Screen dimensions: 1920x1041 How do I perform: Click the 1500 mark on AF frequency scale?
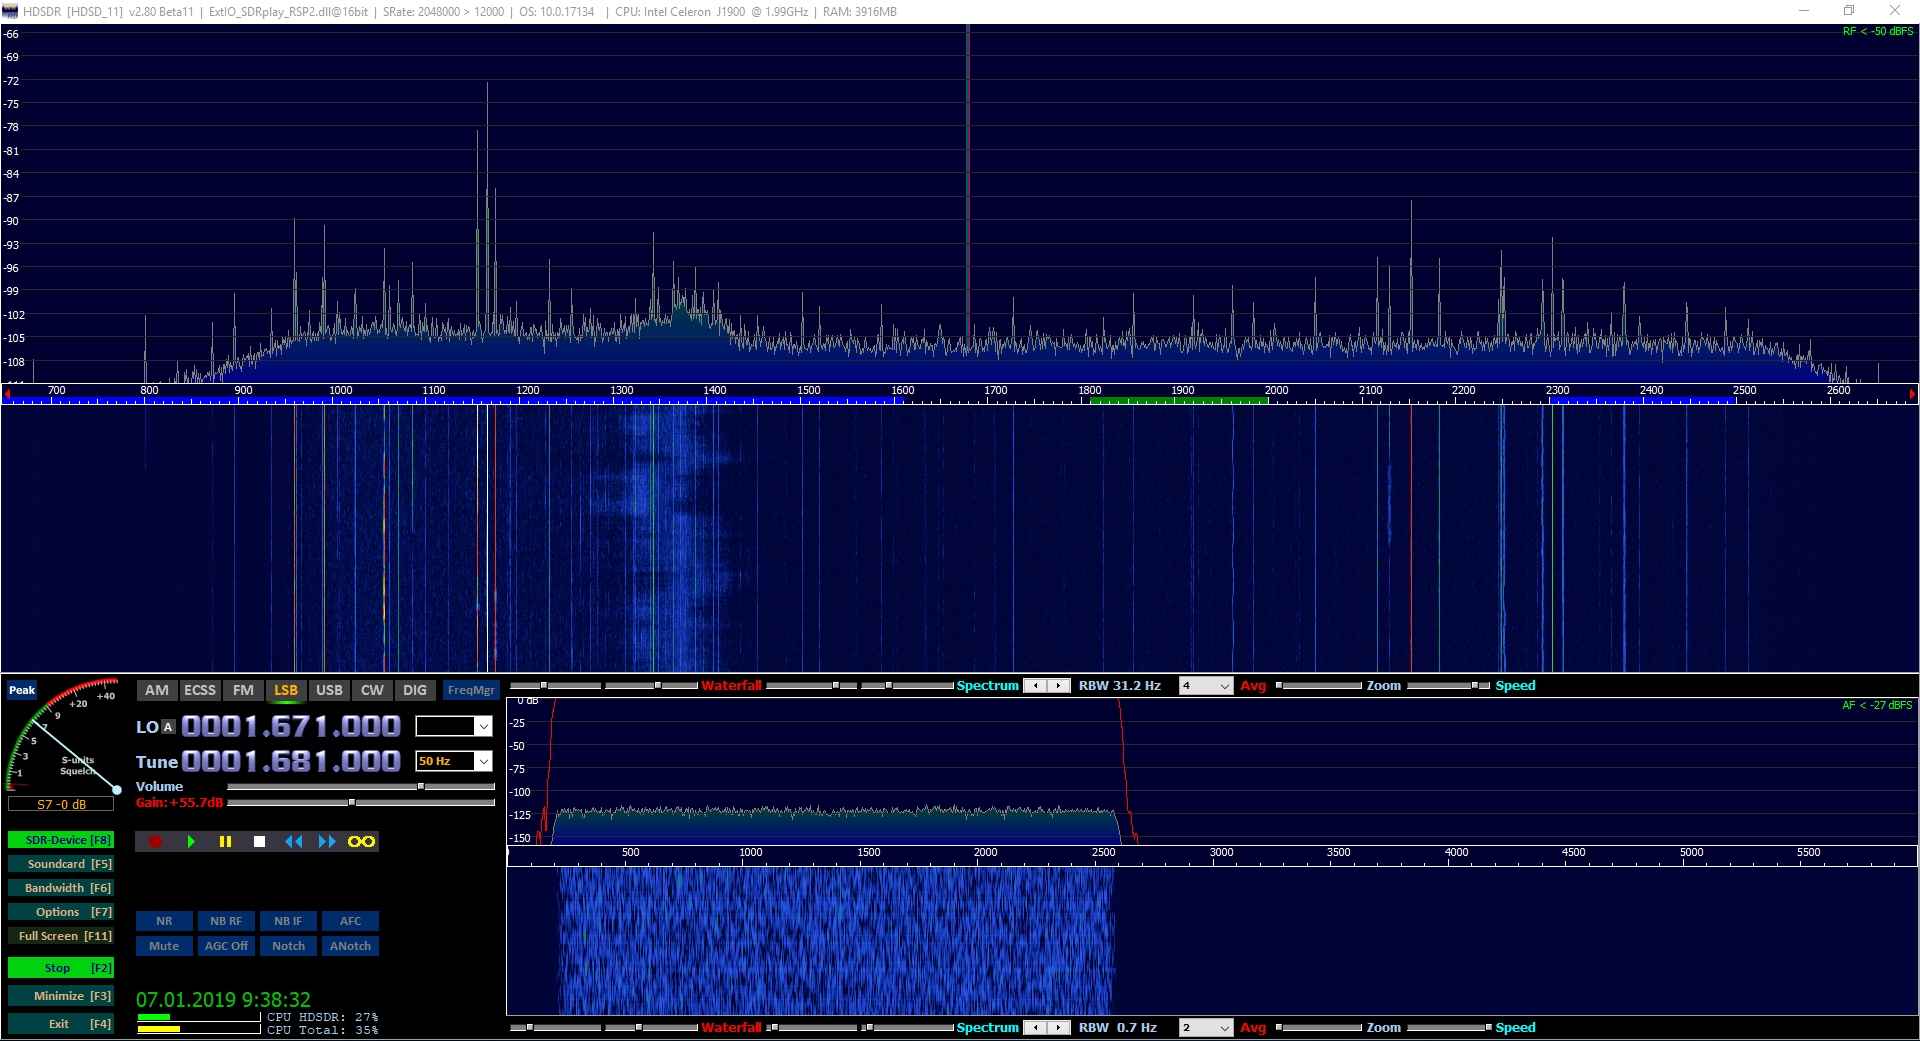coord(869,853)
